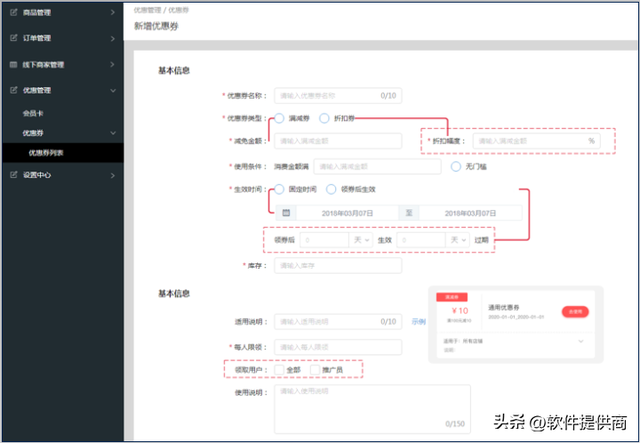Click the 优惠券类型 field label
This screenshot has height=443, width=640.
point(247,118)
